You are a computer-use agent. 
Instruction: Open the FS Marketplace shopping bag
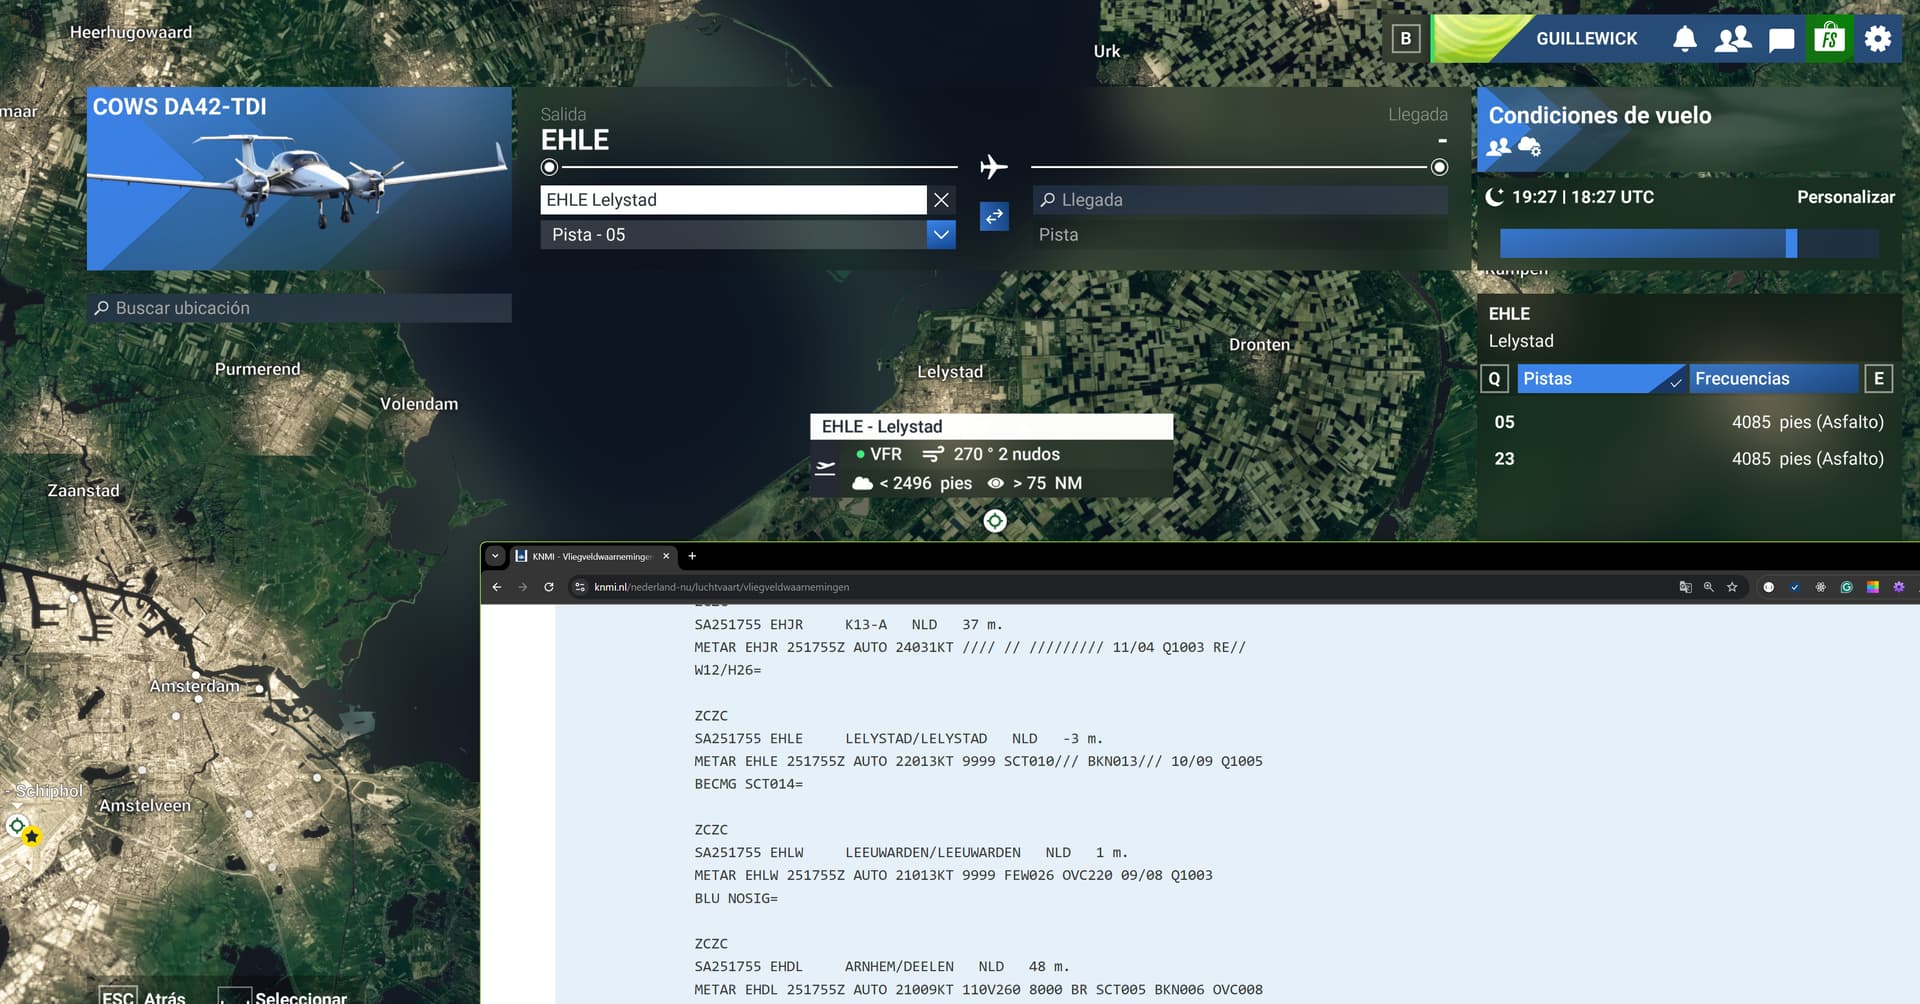point(1829,39)
